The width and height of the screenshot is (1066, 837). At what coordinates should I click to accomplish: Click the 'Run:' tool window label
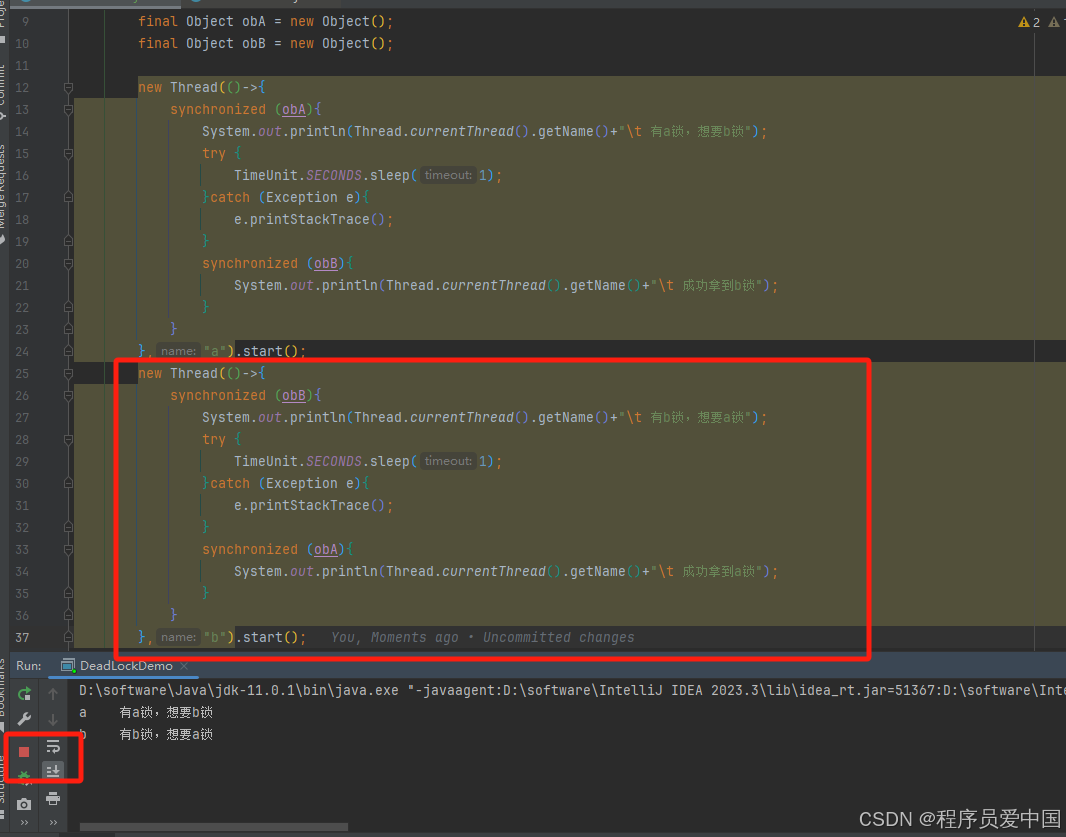pyautogui.click(x=29, y=666)
